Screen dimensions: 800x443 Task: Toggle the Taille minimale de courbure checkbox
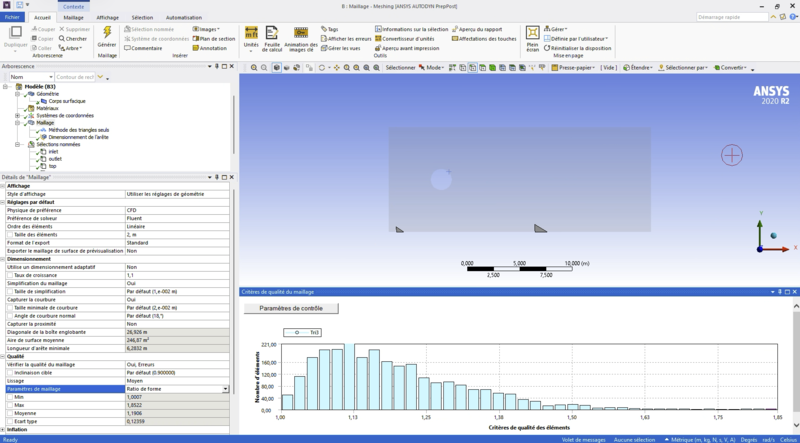(x=10, y=308)
